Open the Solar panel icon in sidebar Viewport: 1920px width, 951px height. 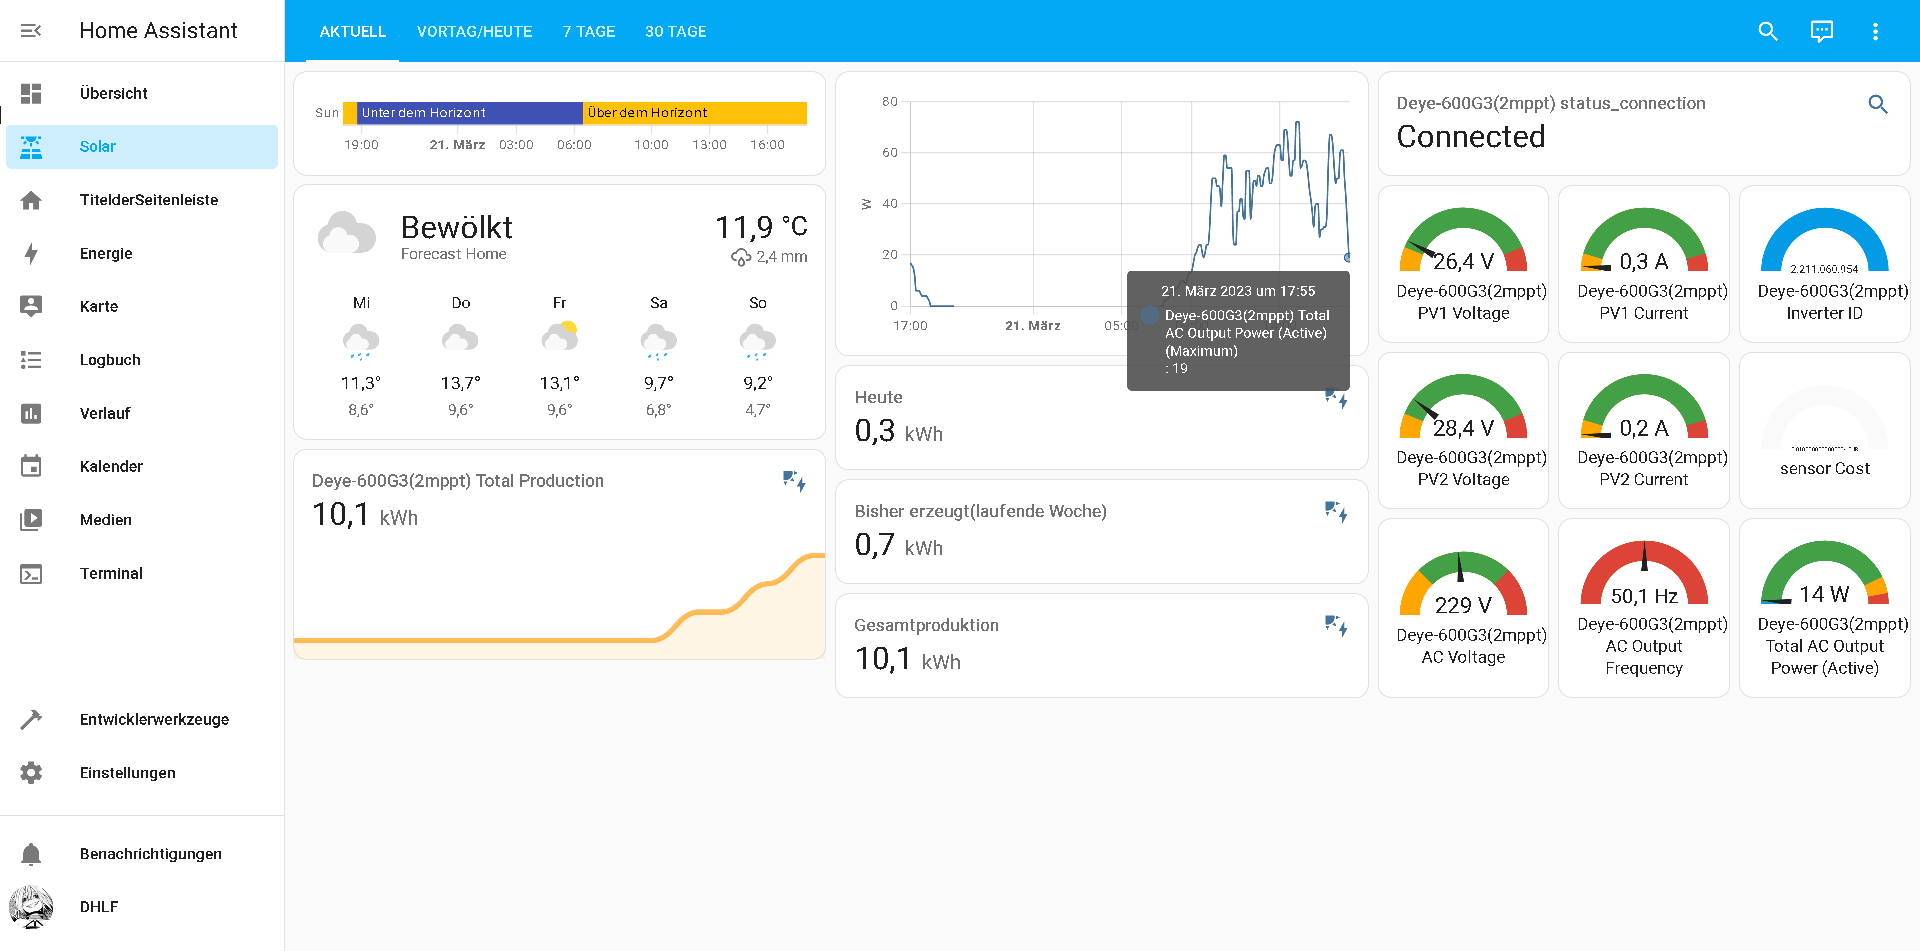31,147
